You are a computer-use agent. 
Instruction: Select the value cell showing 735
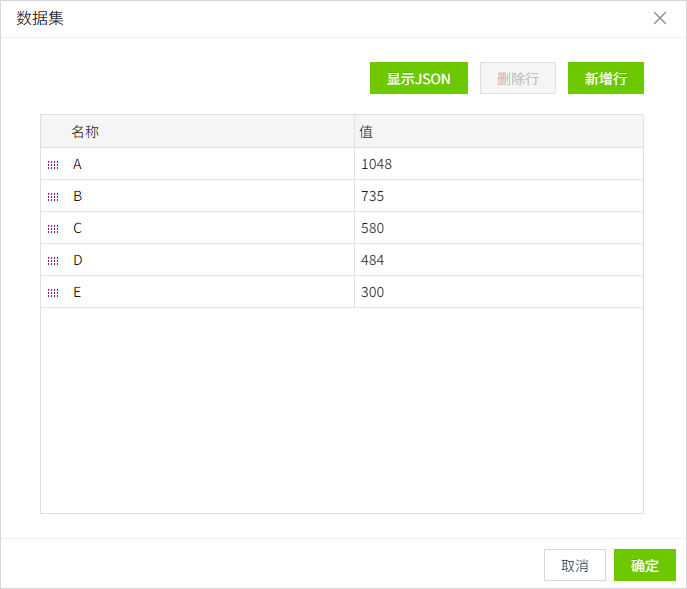(498, 196)
